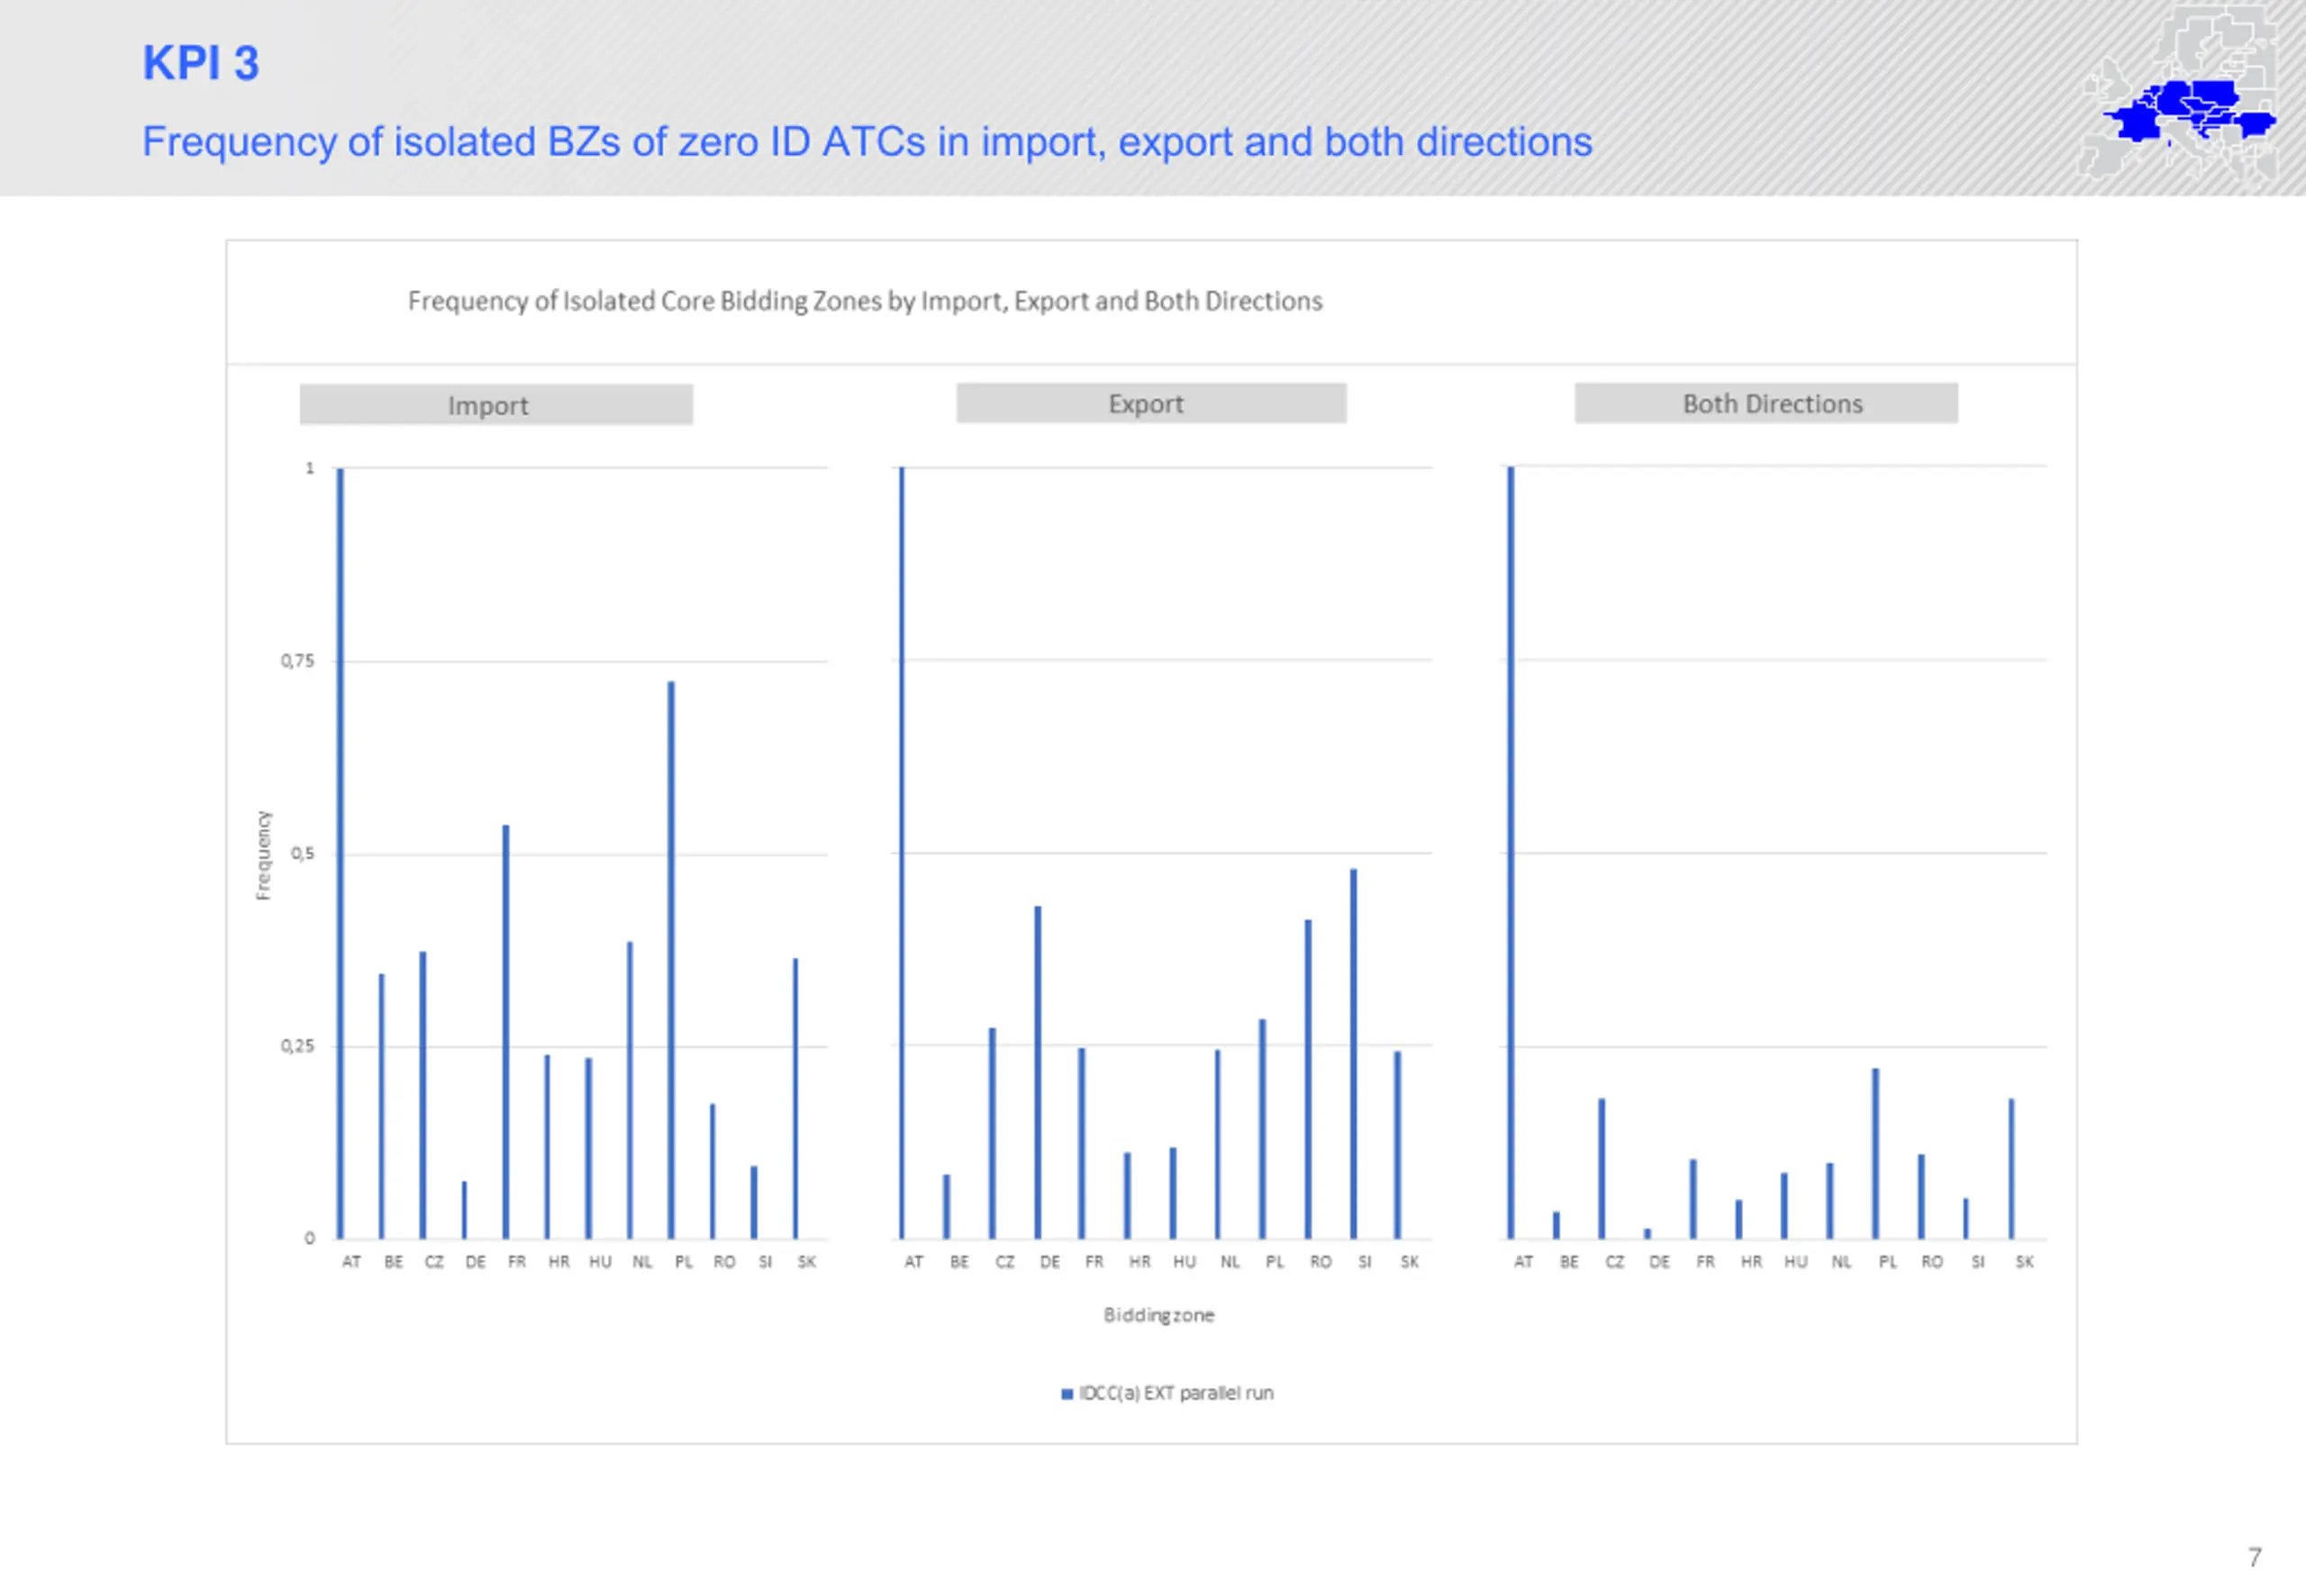Click the slide subtitle about isolated BZs
Image resolution: width=2306 pixels, height=1596 pixels.
point(866,142)
